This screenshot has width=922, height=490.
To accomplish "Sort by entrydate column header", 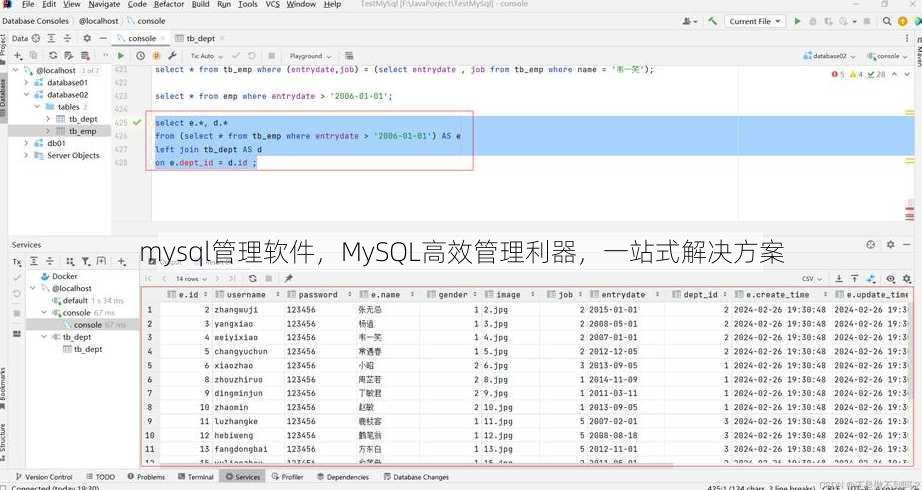I will point(623,295).
